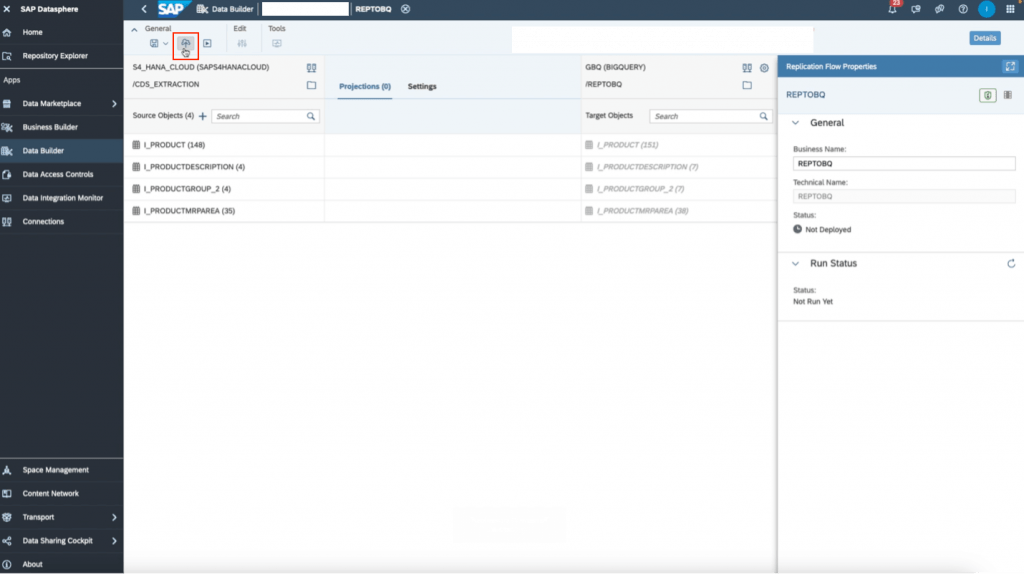Image resolution: width=1024 pixels, height=575 pixels.
Task: Click the green status icon beside REPTOBQ
Action: (x=987, y=95)
